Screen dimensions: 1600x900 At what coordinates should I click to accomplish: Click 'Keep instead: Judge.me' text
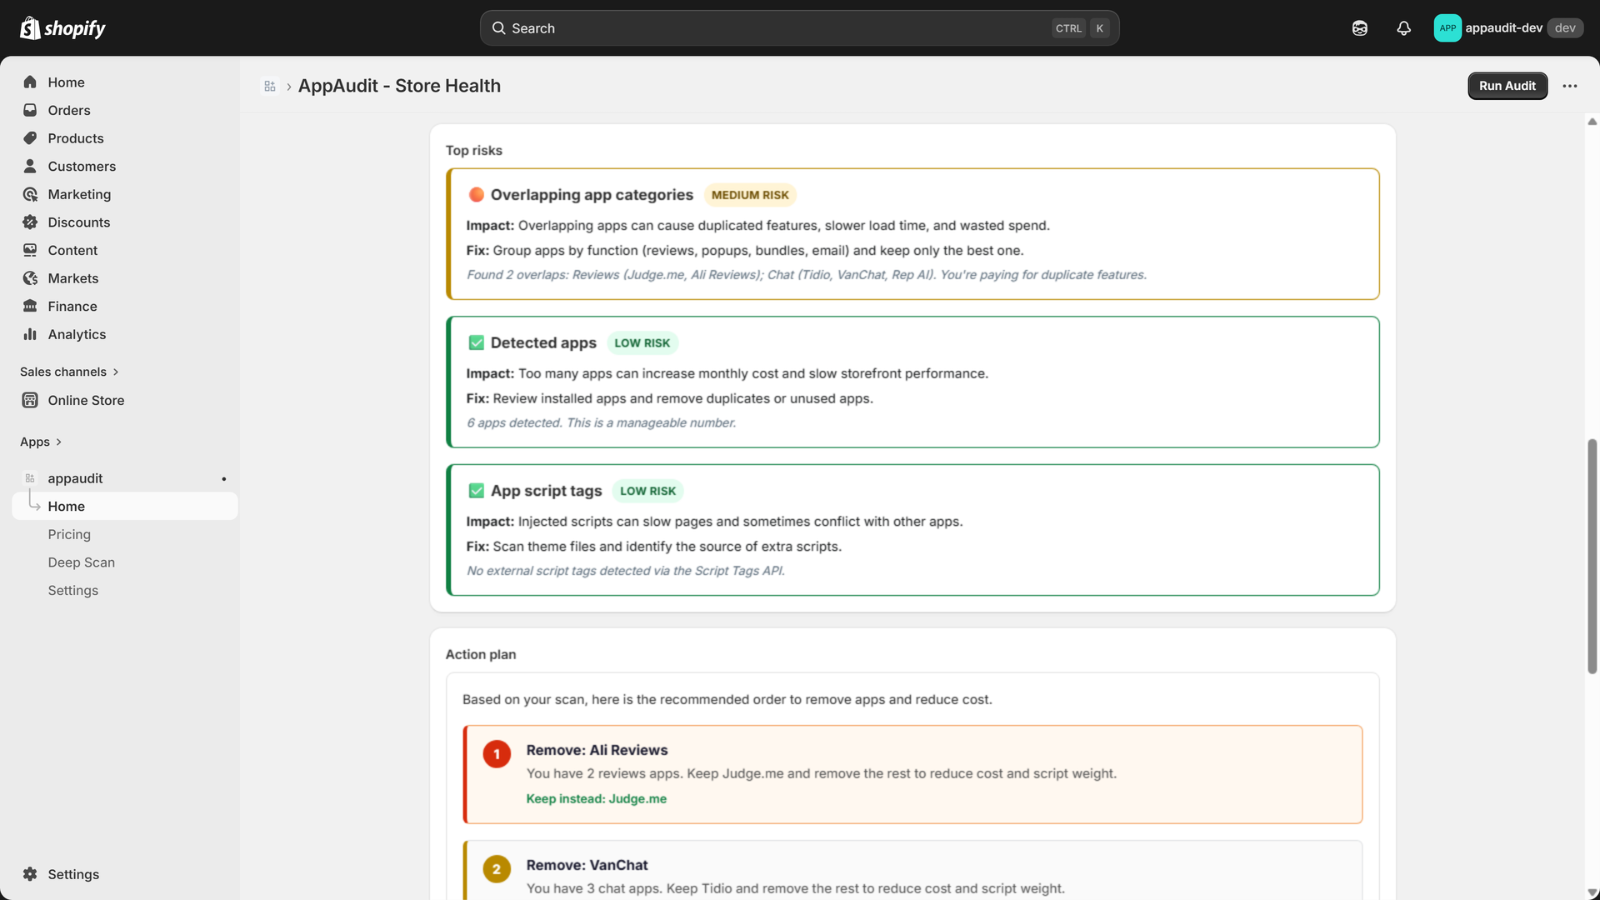pos(596,799)
